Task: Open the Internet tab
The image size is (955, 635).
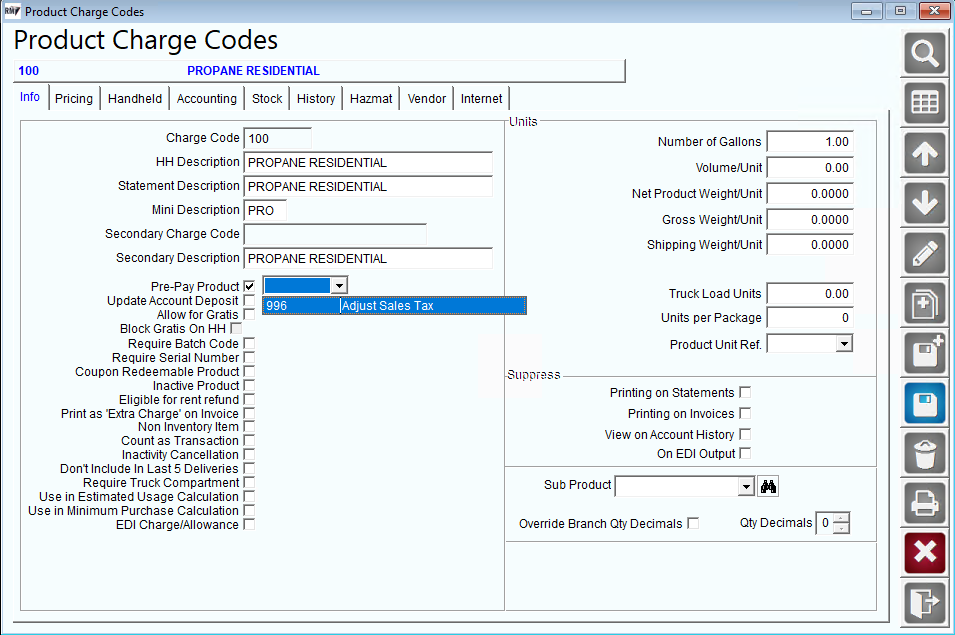Action: (481, 99)
